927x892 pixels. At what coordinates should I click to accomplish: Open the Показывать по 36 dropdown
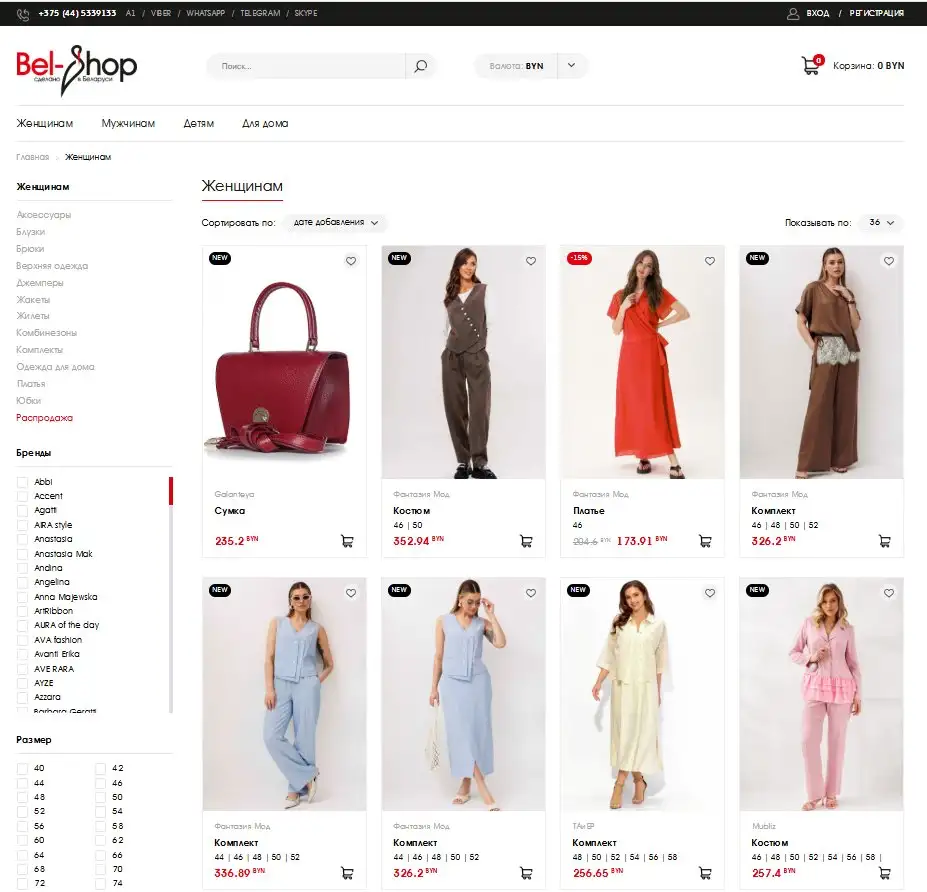click(881, 222)
